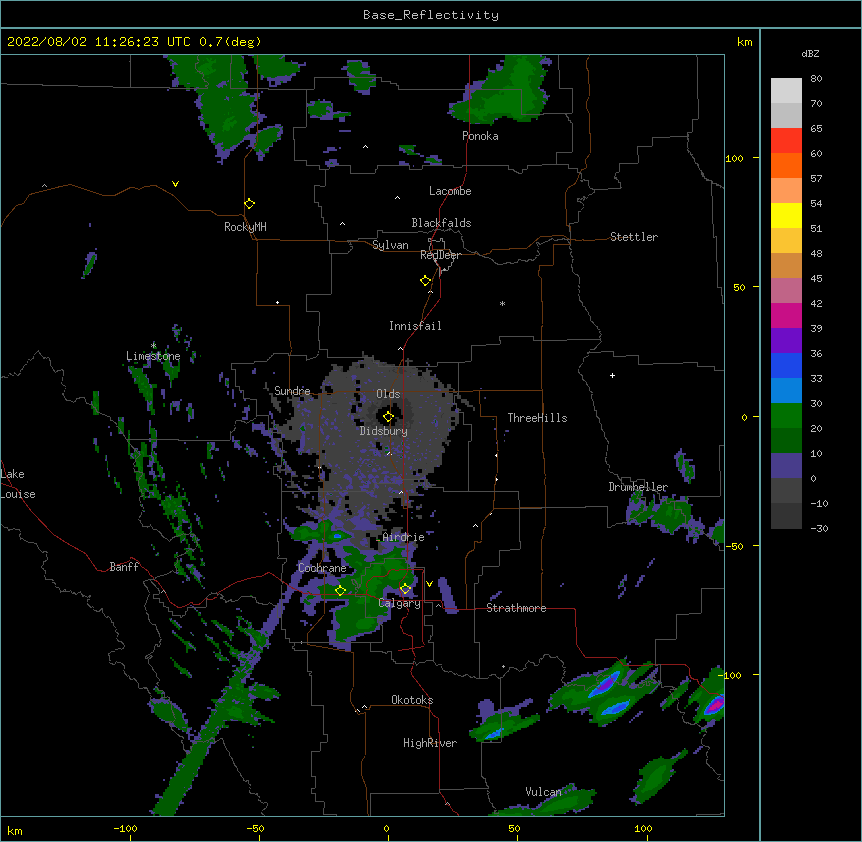Select the radar site diamond between Olds and Didsbury
The height and width of the screenshot is (842, 862).
388,417
